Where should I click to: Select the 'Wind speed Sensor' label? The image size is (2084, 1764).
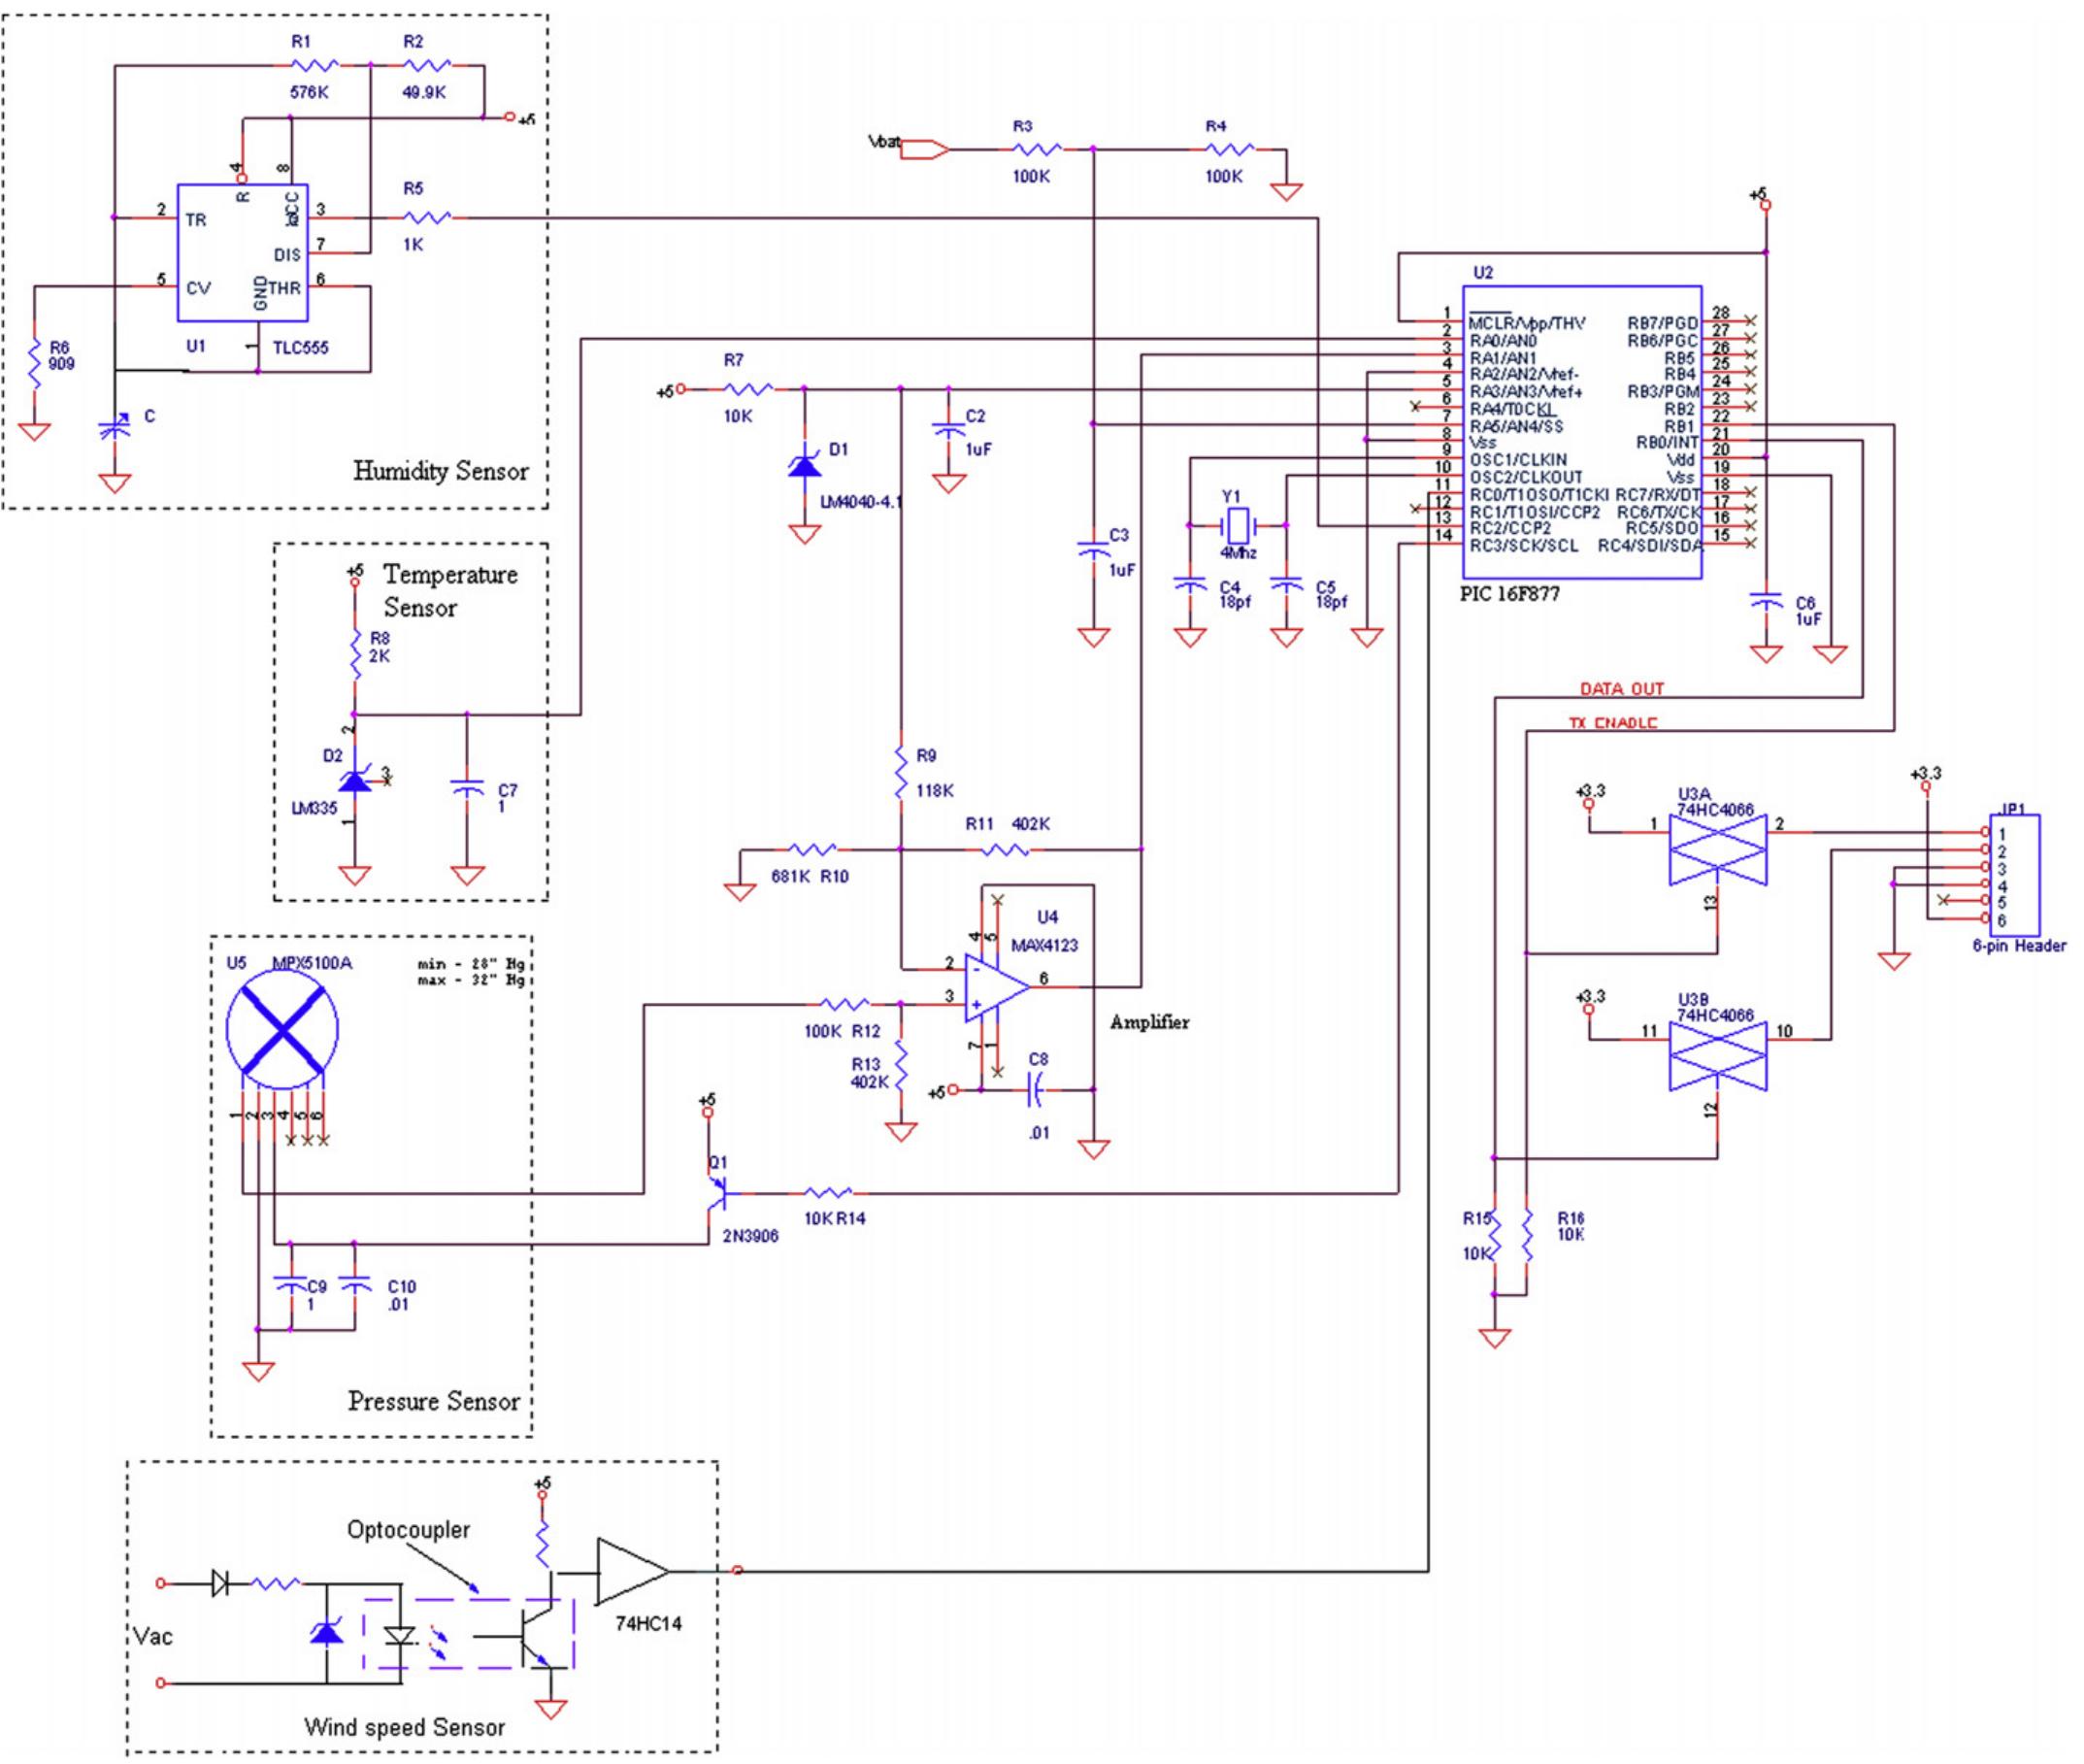coord(404,1727)
